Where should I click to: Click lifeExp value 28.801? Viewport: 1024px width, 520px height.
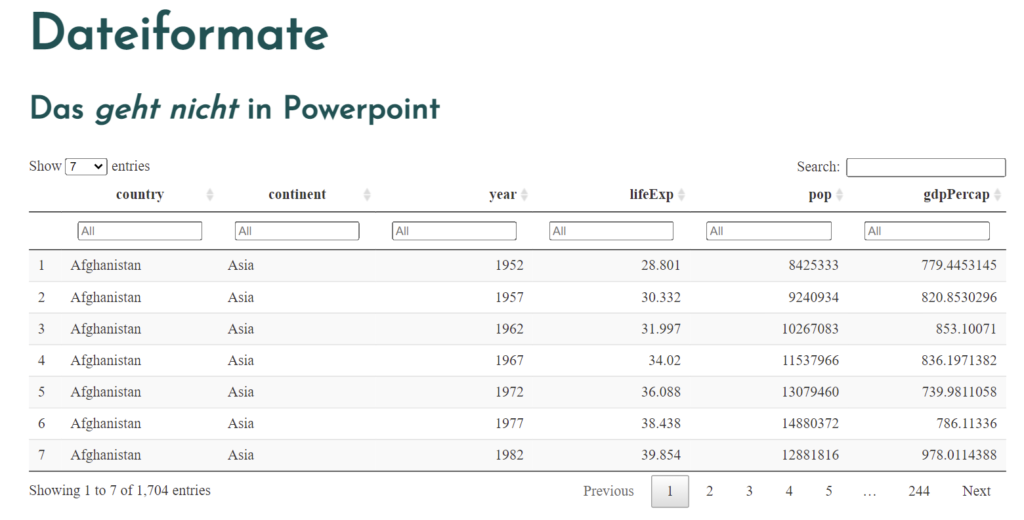pos(660,265)
